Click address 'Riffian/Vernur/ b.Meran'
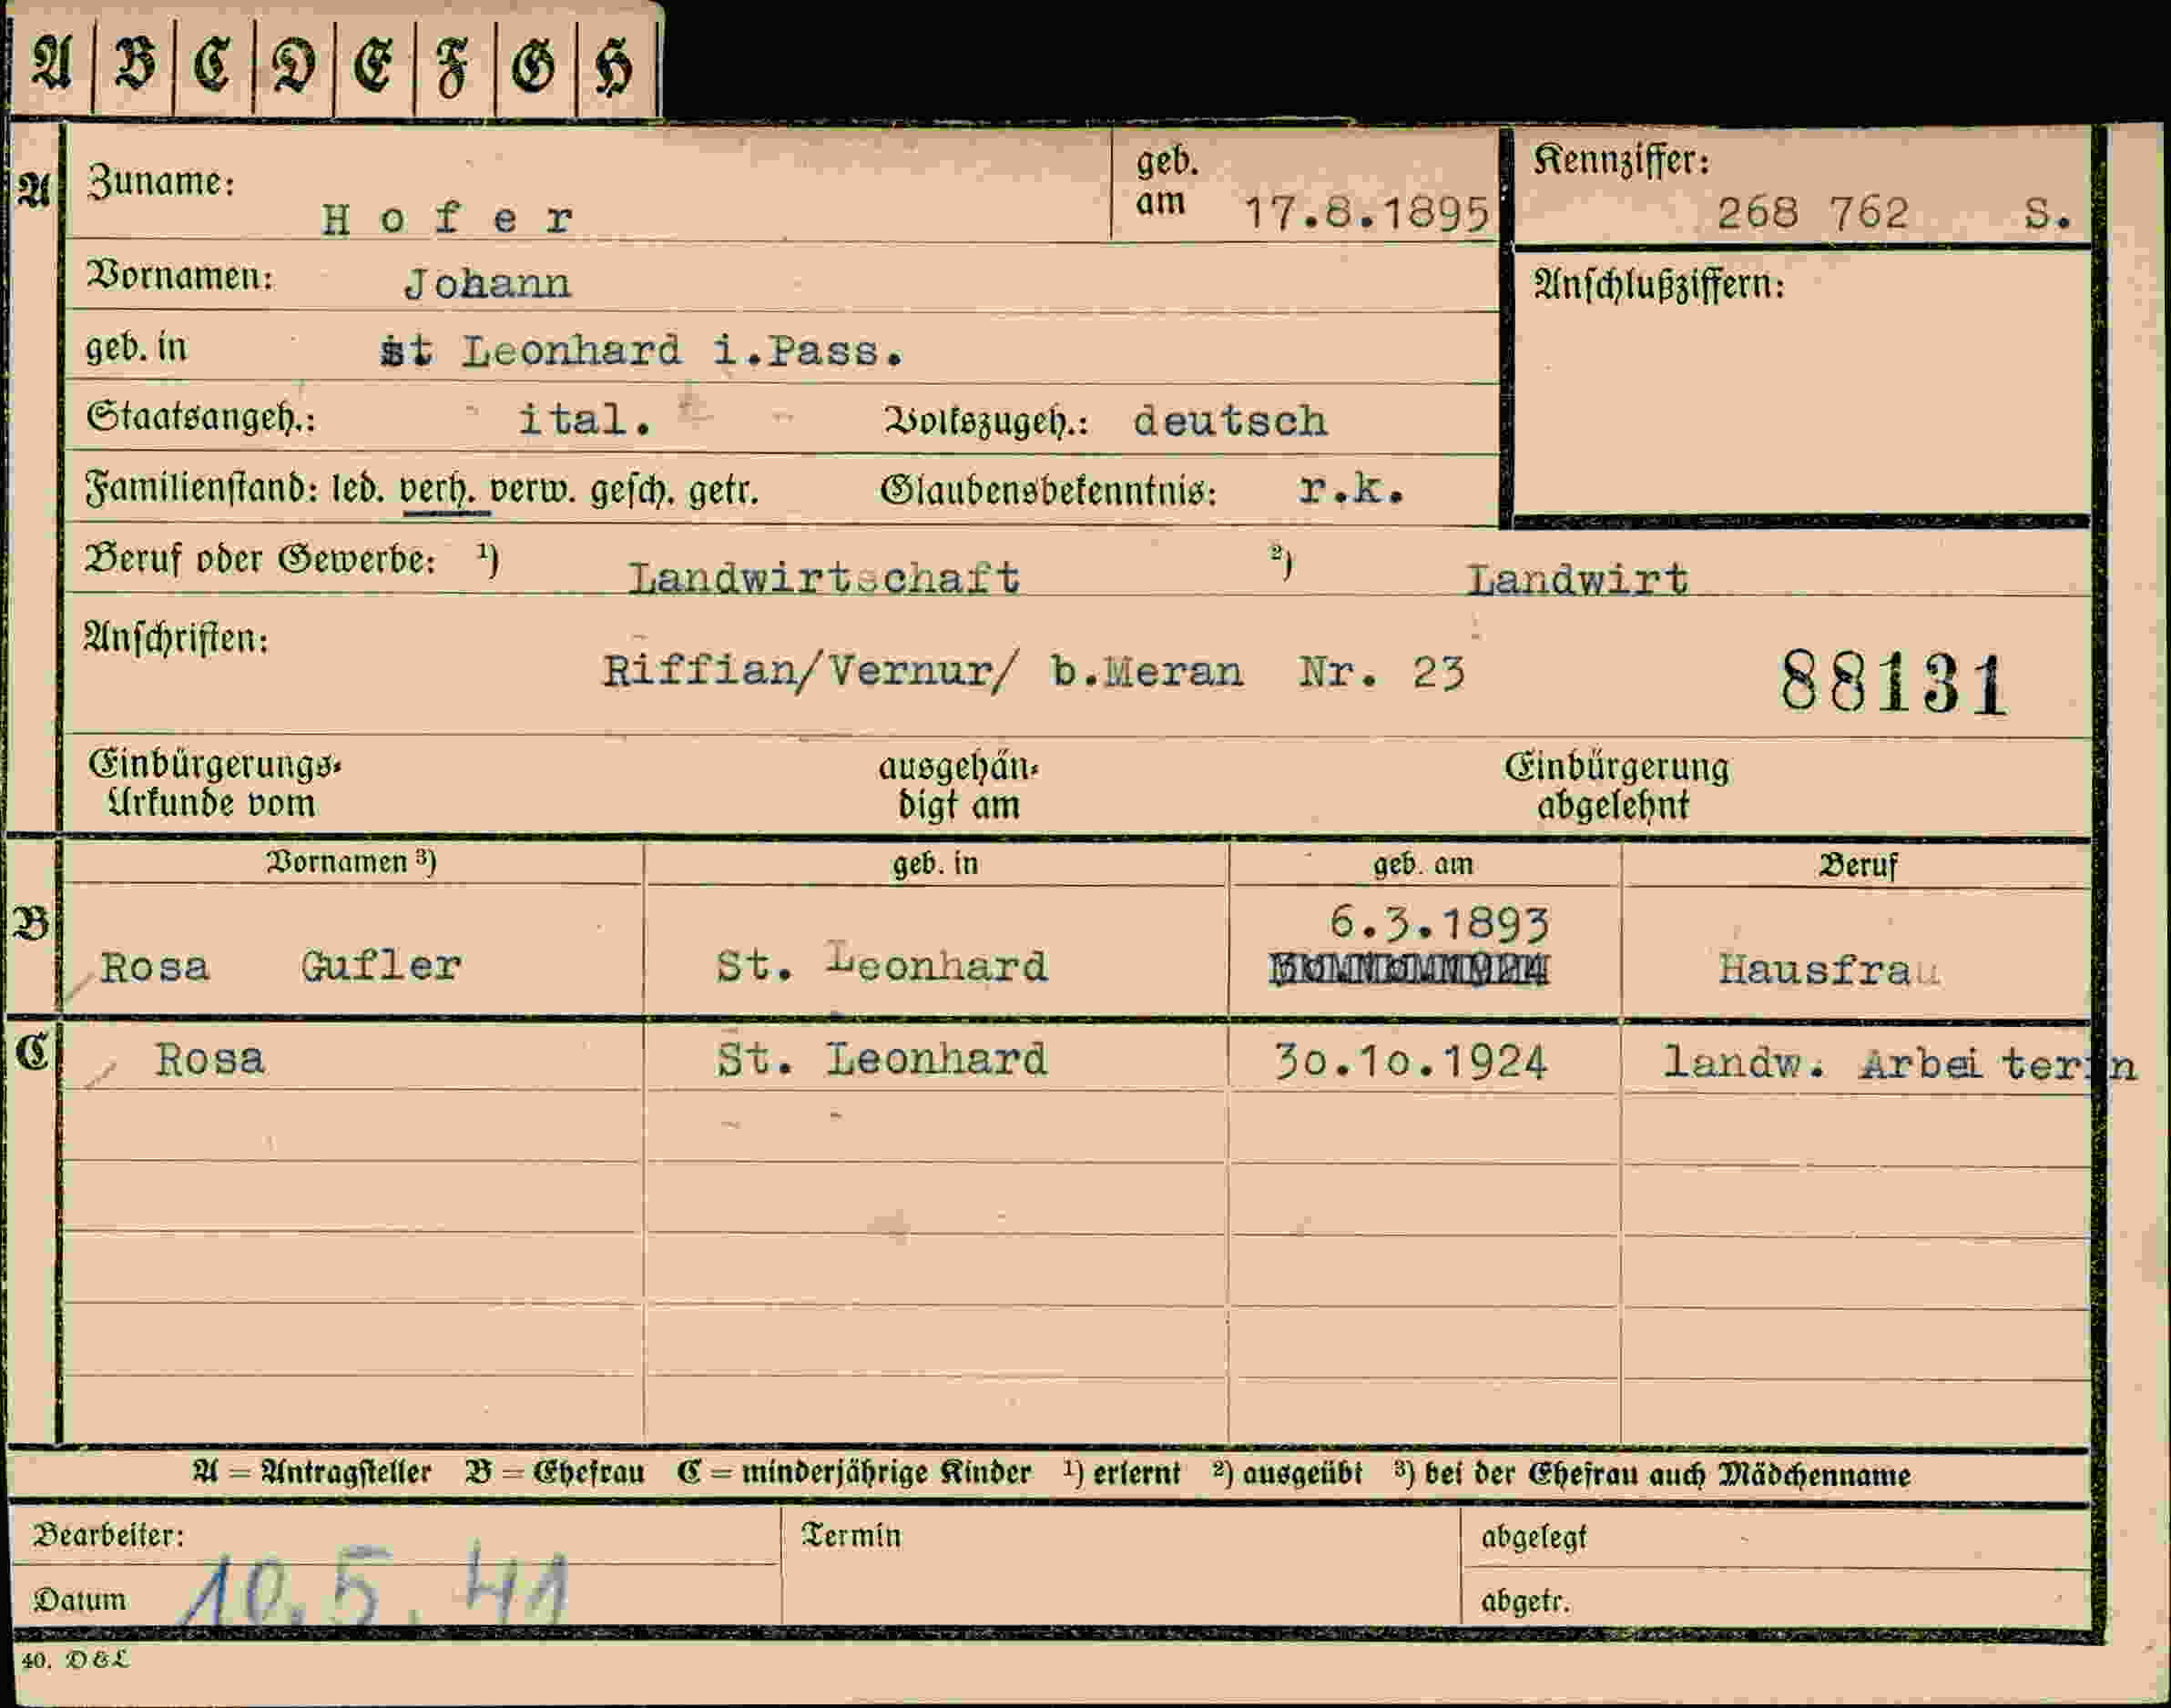Viewport: 2171px width, 1708px height. pos(922,671)
